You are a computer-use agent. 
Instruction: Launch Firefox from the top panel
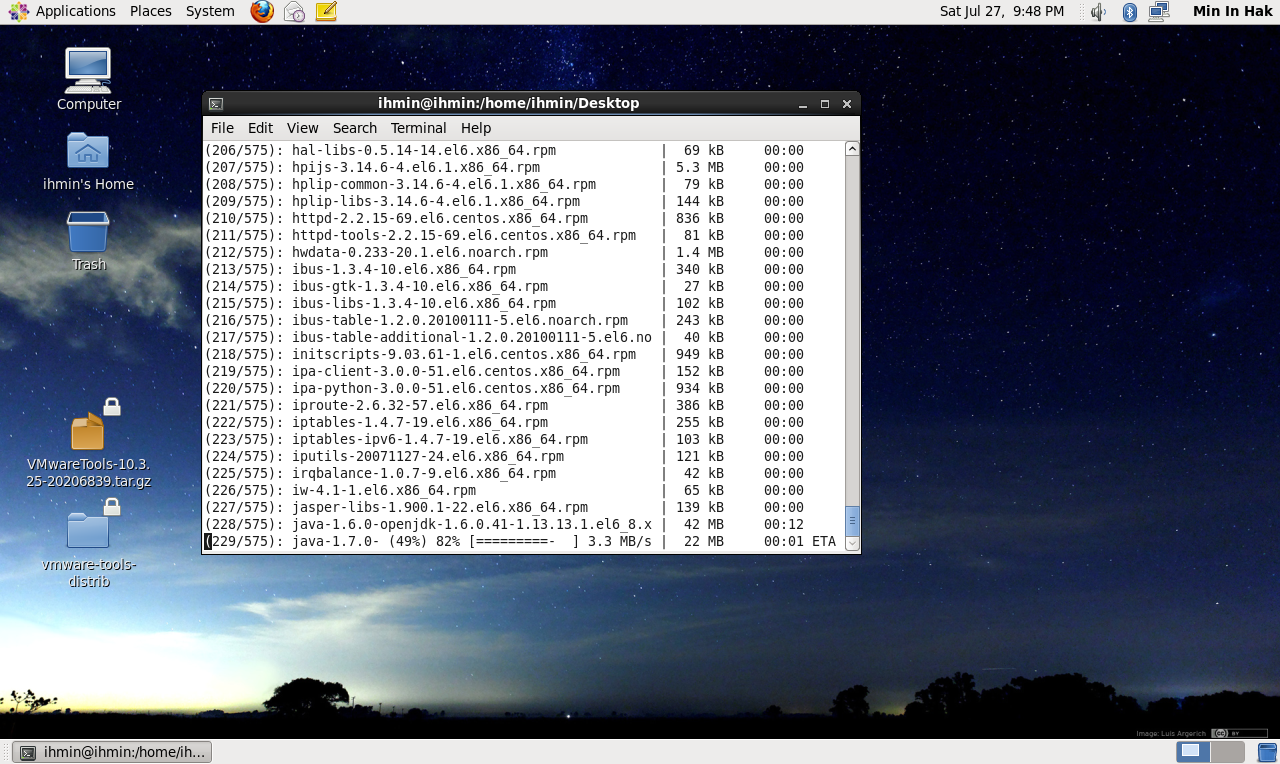point(262,11)
